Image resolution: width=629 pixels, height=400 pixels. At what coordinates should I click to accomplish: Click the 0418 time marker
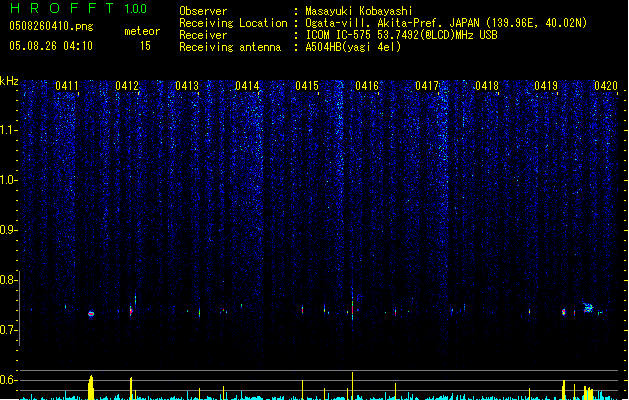(x=487, y=86)
